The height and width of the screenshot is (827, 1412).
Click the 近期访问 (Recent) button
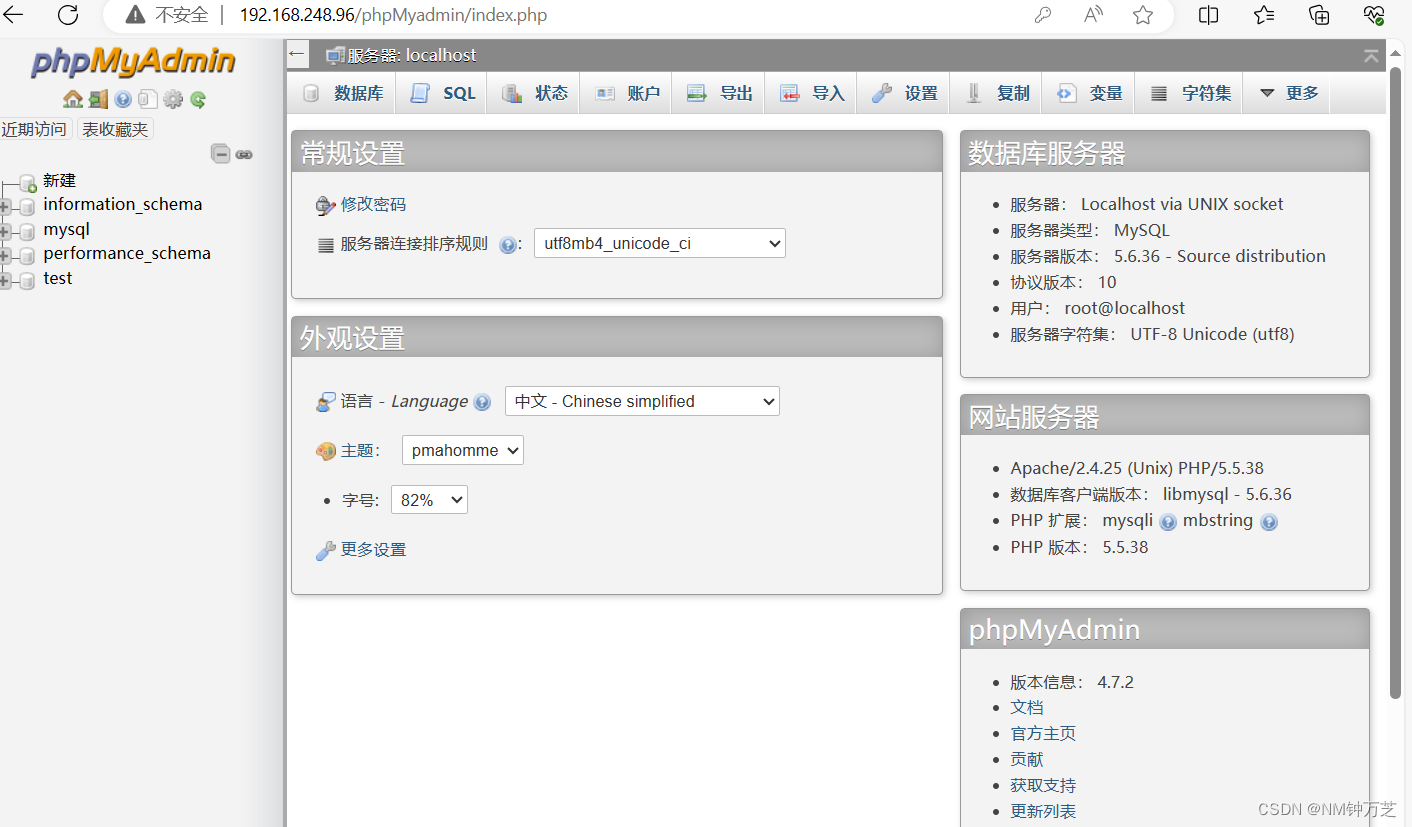(x=35, y=129)
